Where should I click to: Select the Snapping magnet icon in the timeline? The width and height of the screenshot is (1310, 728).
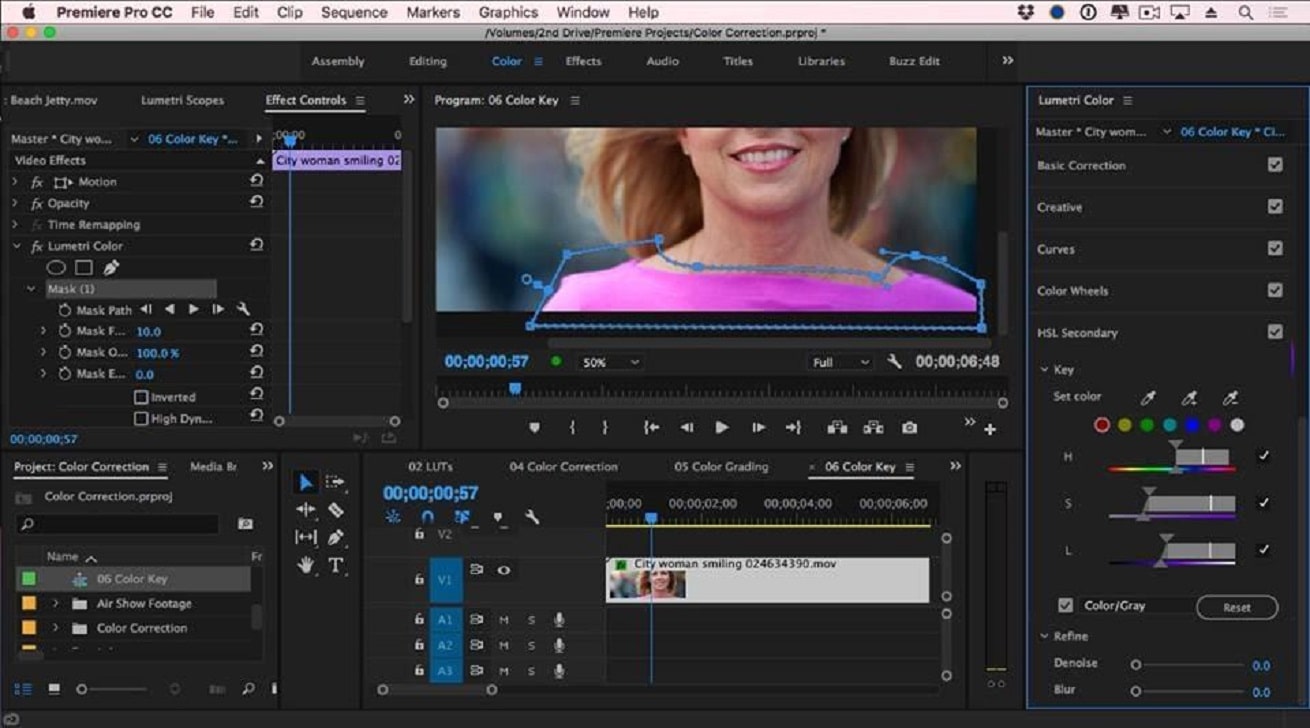click(428, 516)
